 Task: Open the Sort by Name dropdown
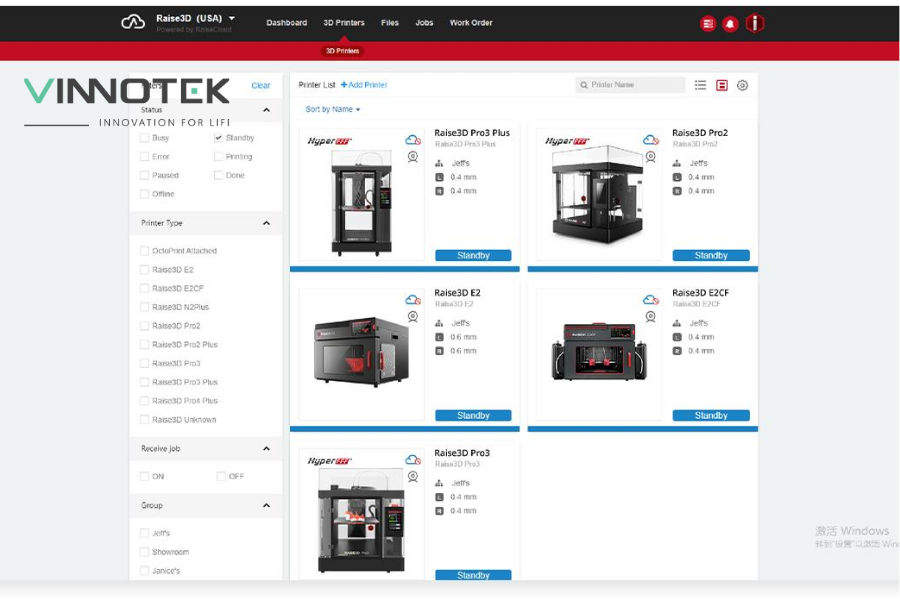[332, 109]
